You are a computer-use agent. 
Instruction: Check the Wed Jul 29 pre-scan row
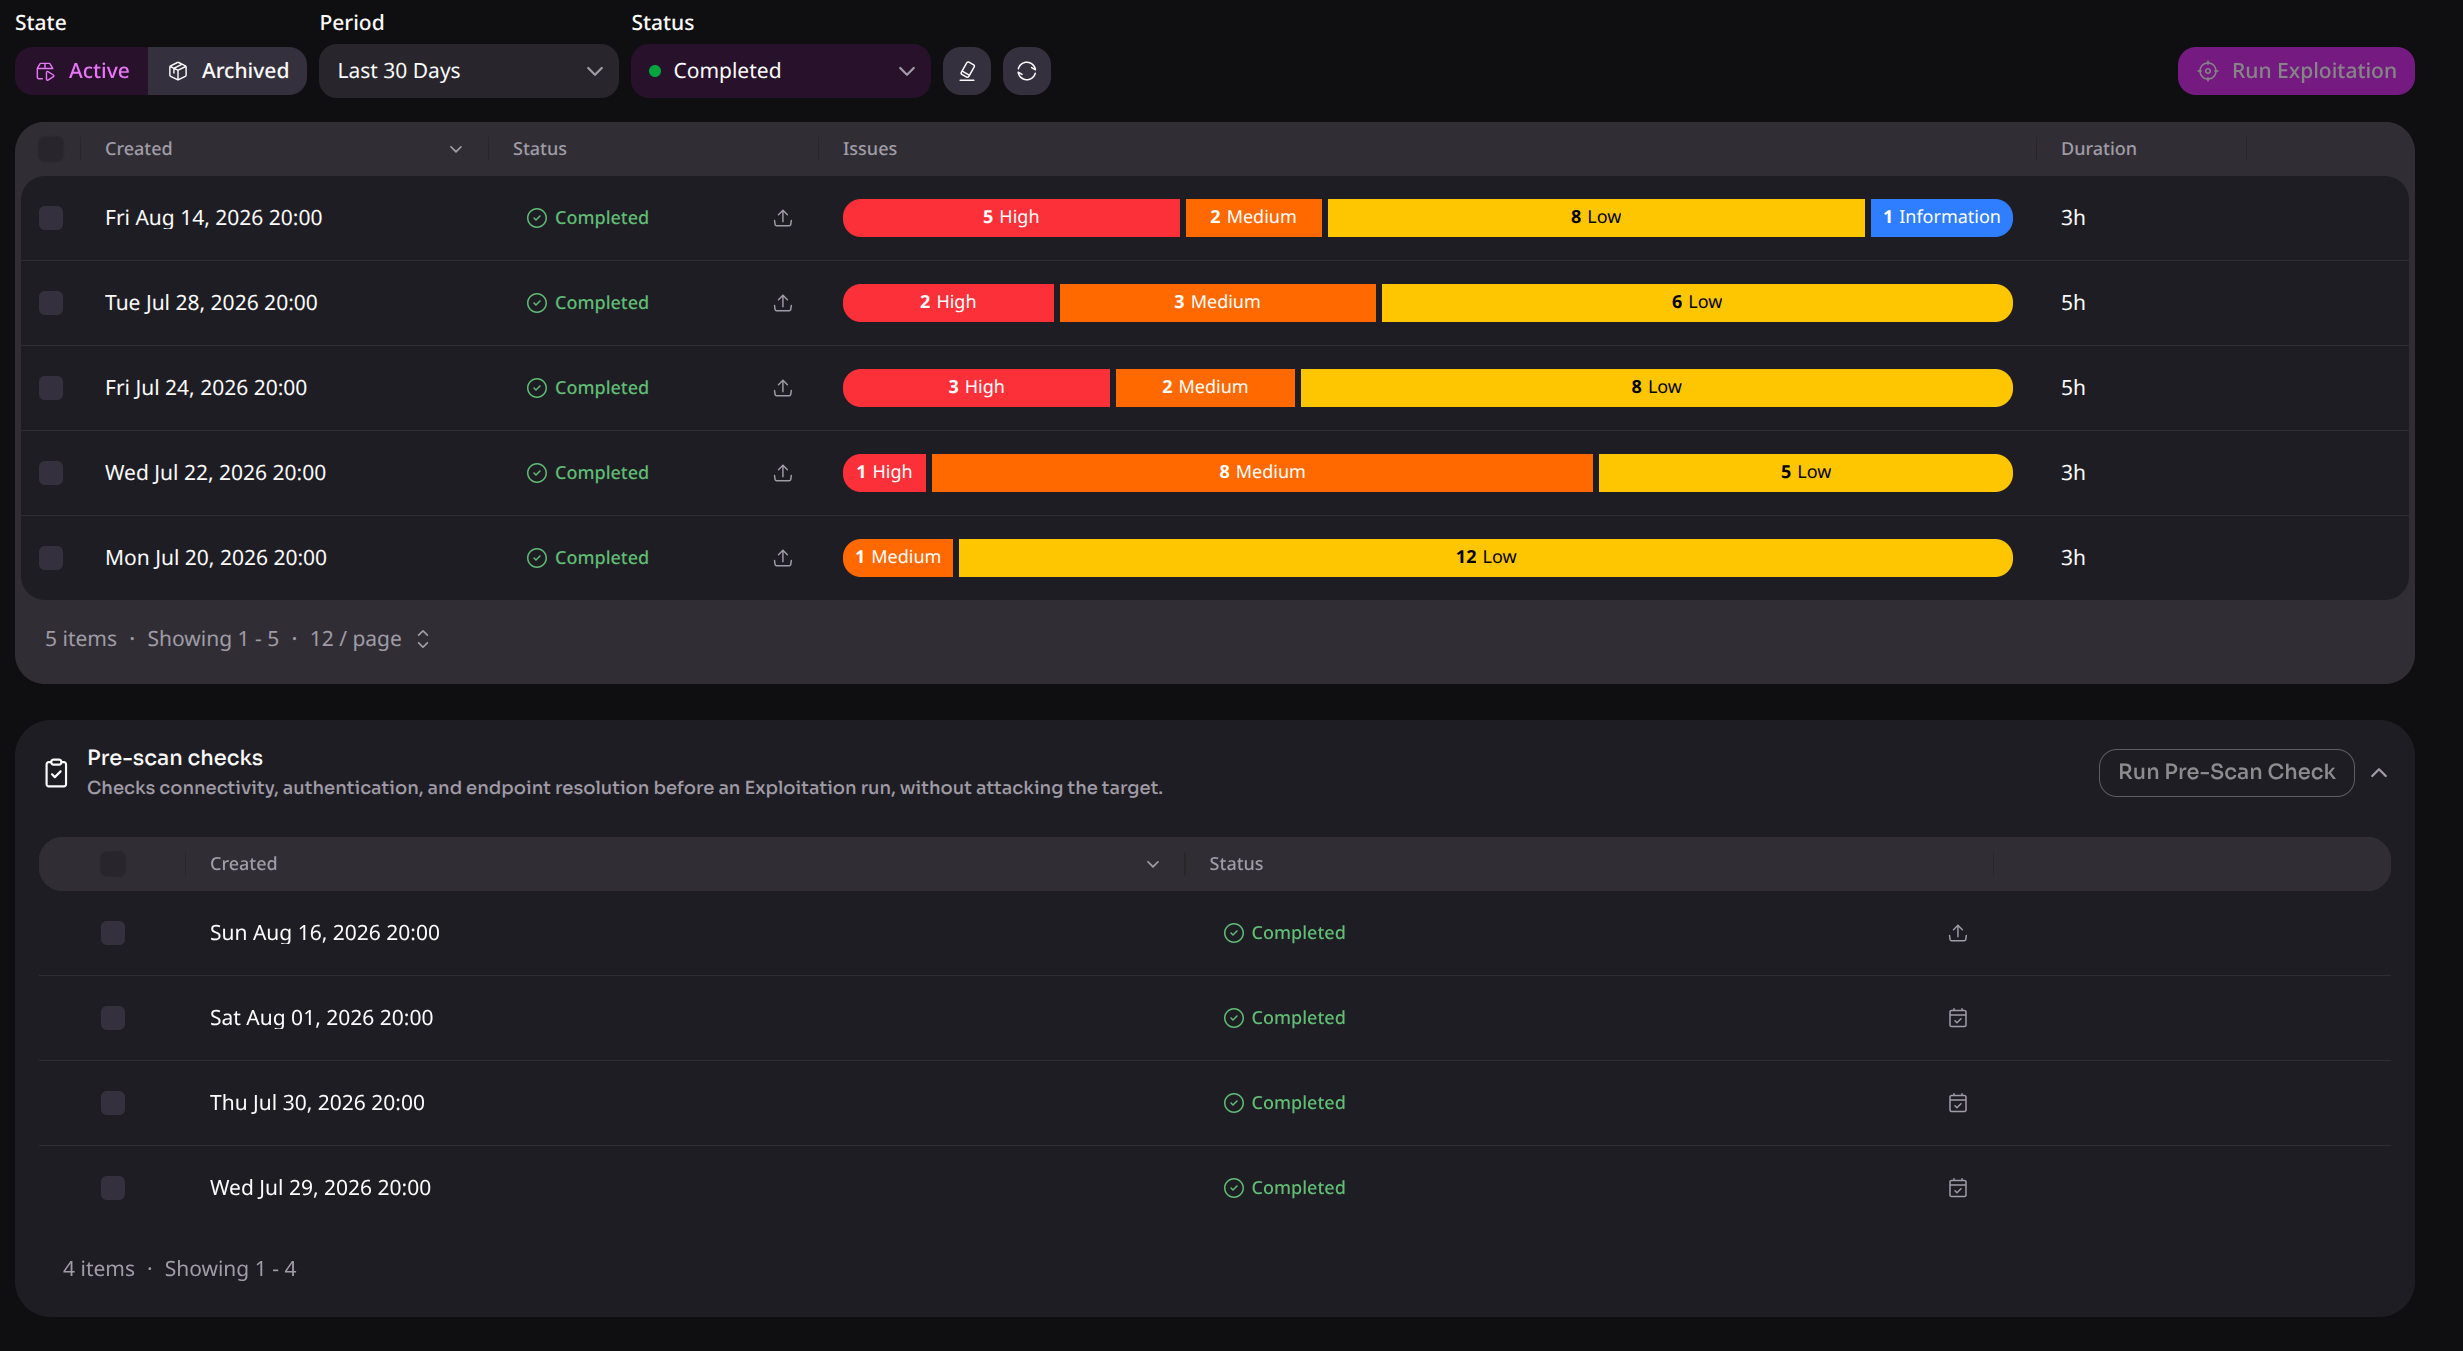113,1188
